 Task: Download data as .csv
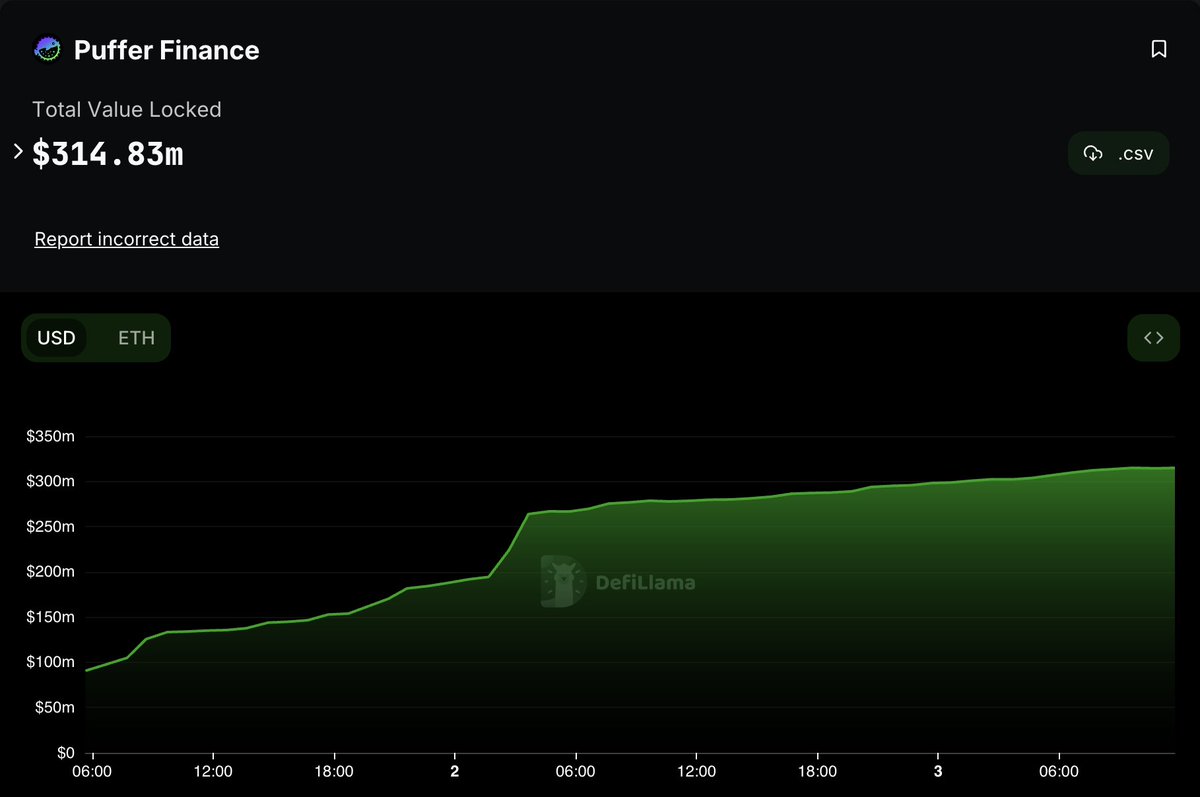point(1118,153)
